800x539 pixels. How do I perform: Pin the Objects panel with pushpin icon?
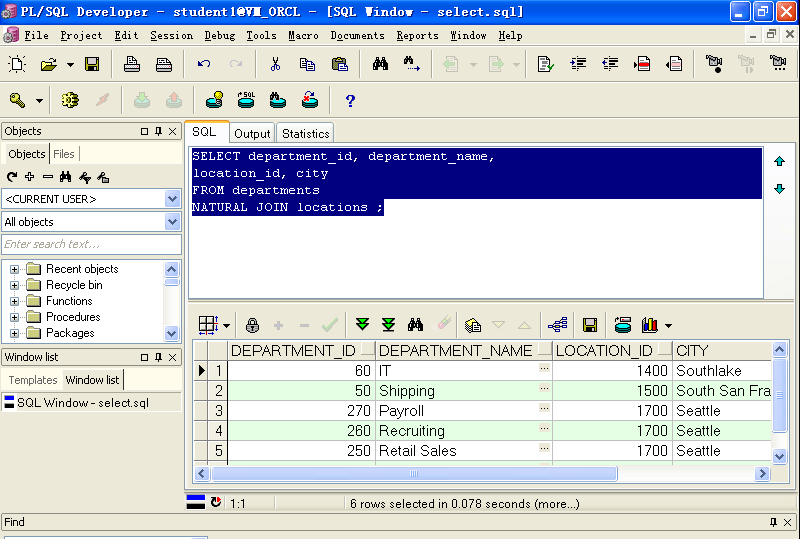click(158, 131)
